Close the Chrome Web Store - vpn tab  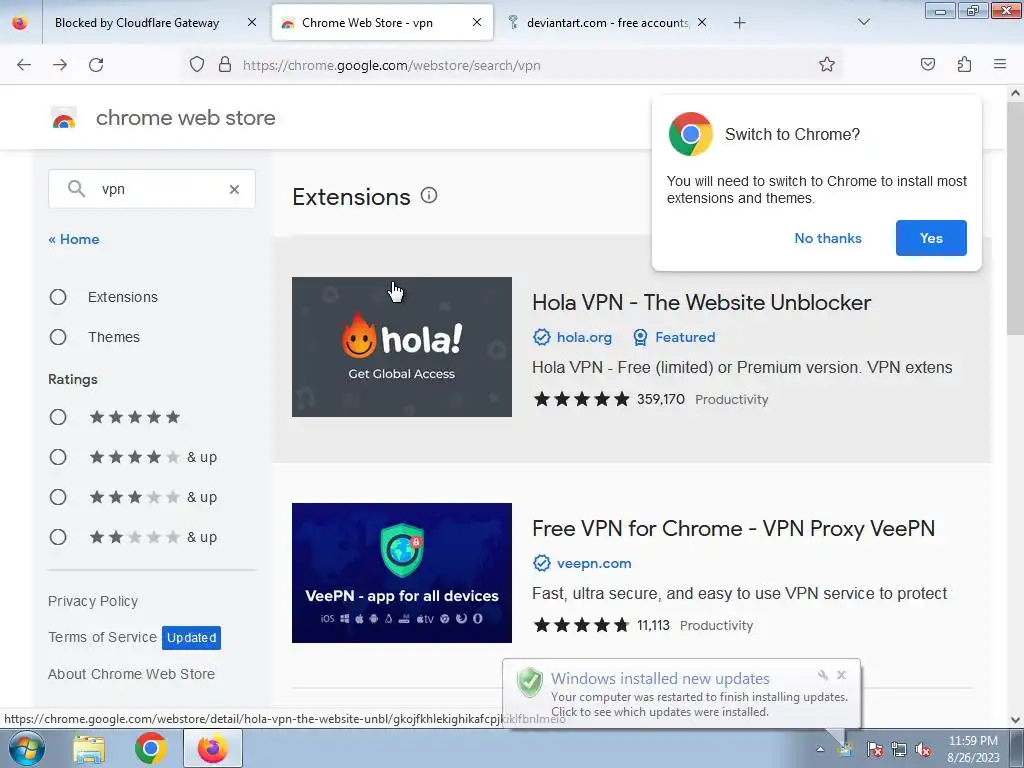477,23
